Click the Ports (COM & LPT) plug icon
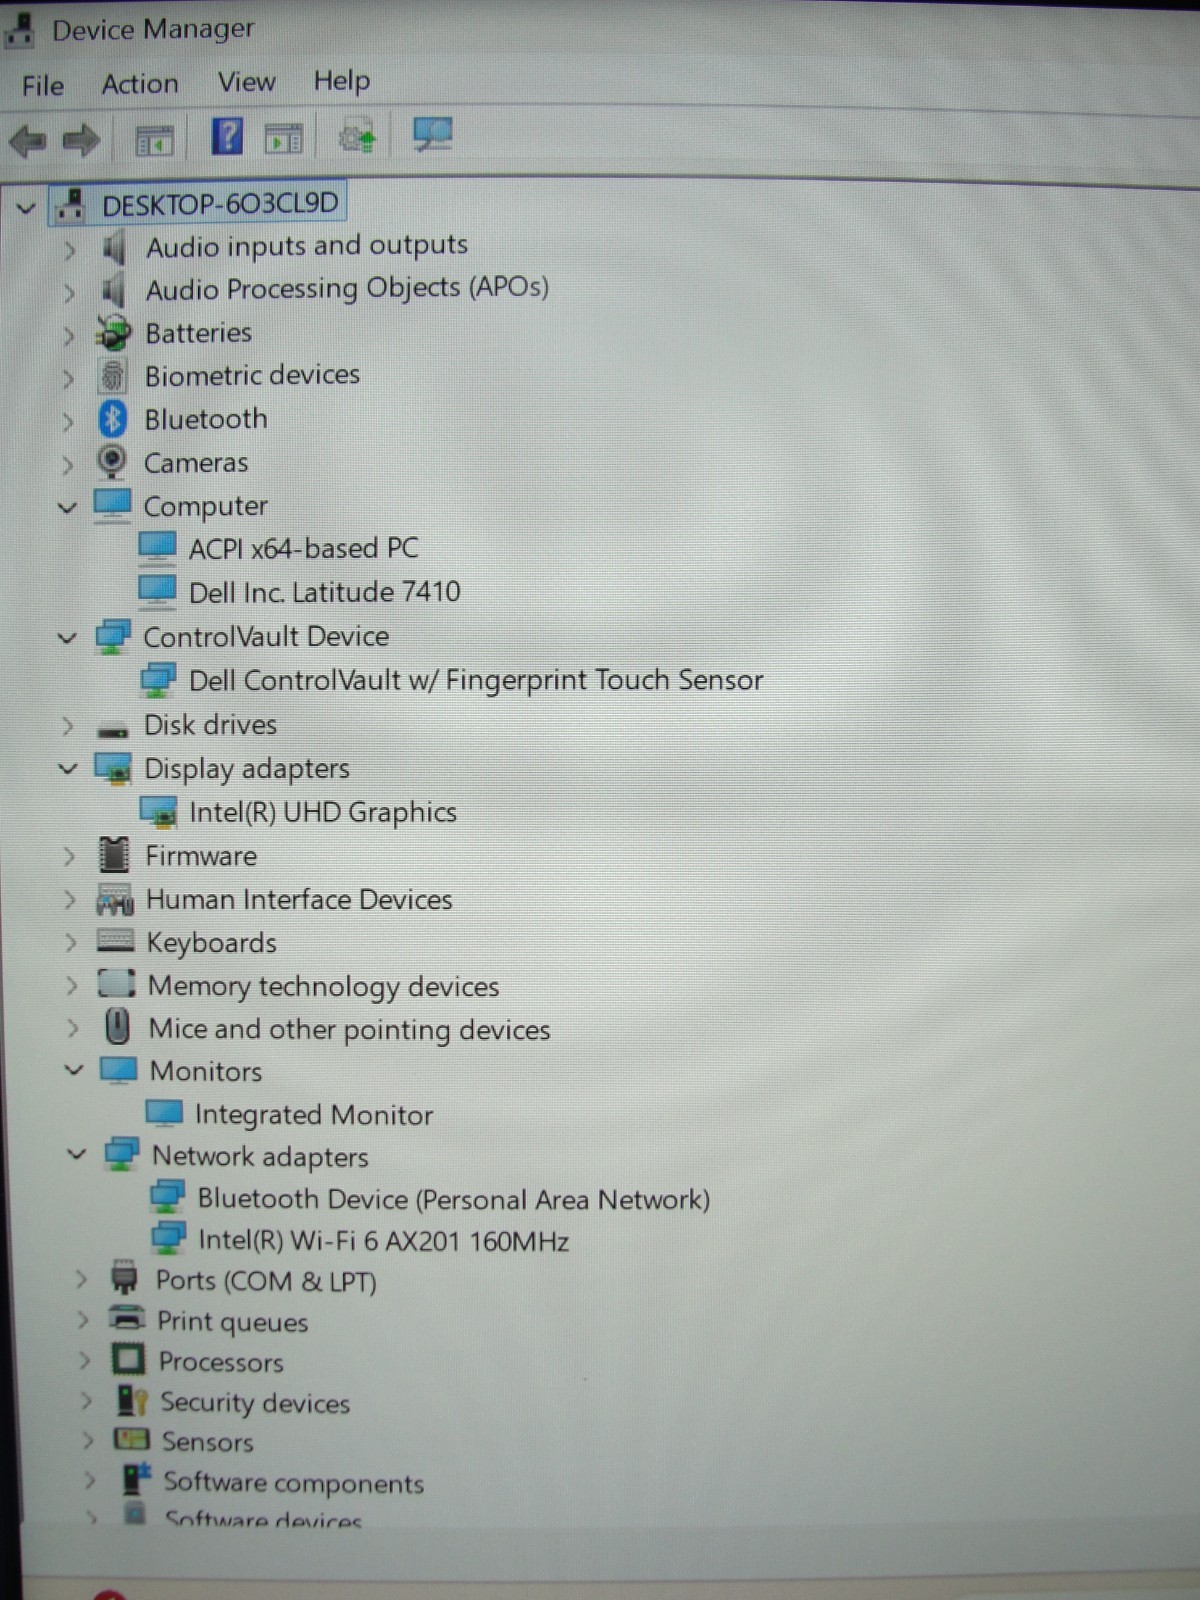Viewport: 1200px width, 1600px height. 124,1277
